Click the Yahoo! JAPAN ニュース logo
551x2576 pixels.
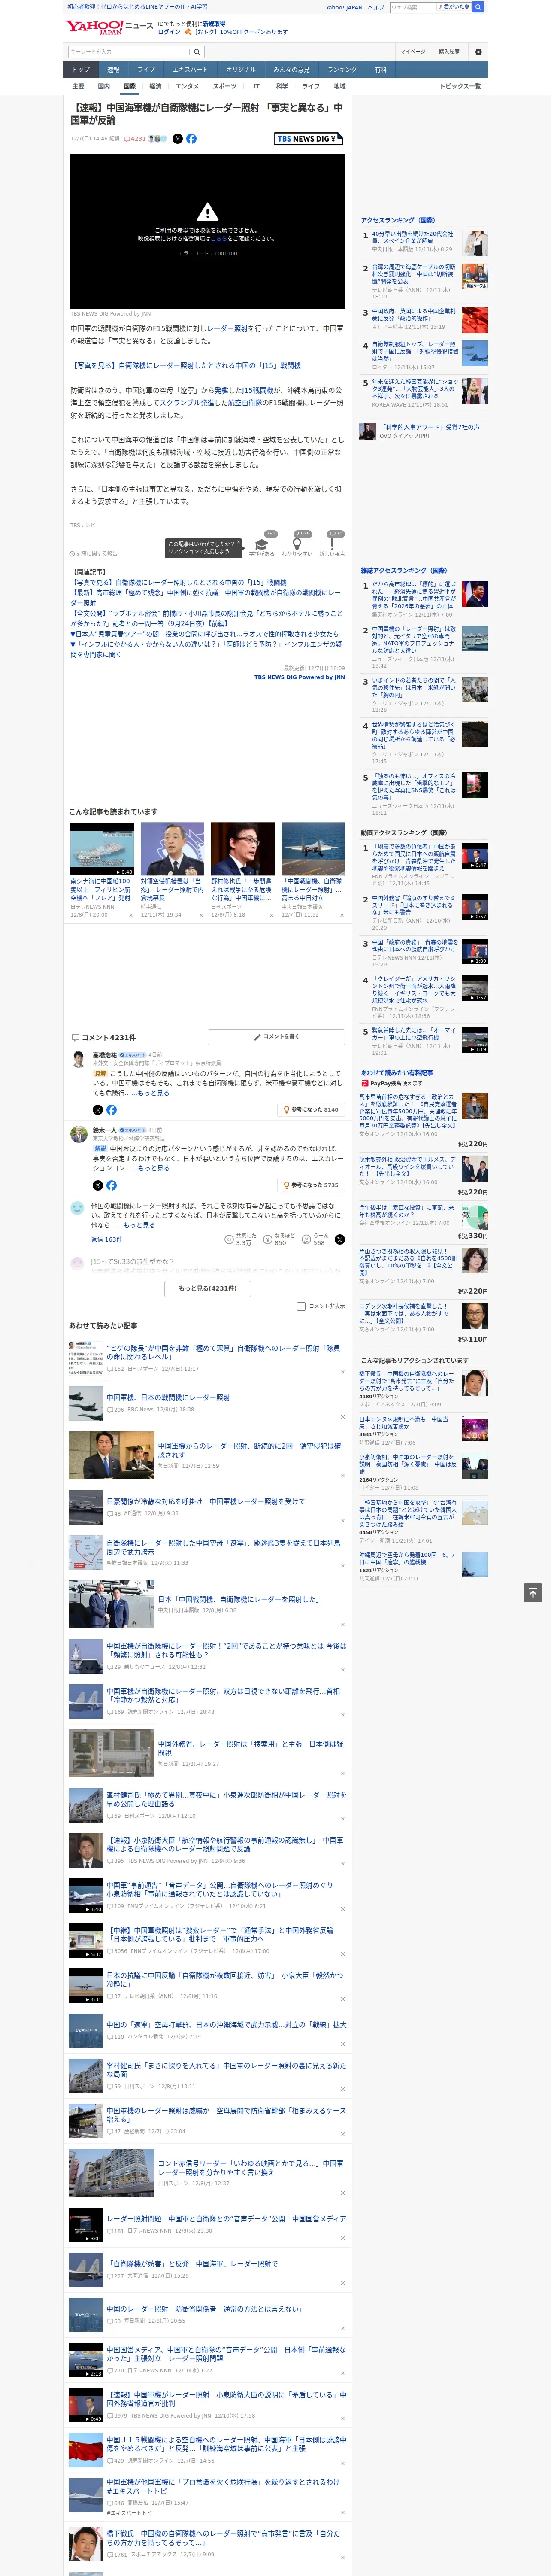coord(109,27)
